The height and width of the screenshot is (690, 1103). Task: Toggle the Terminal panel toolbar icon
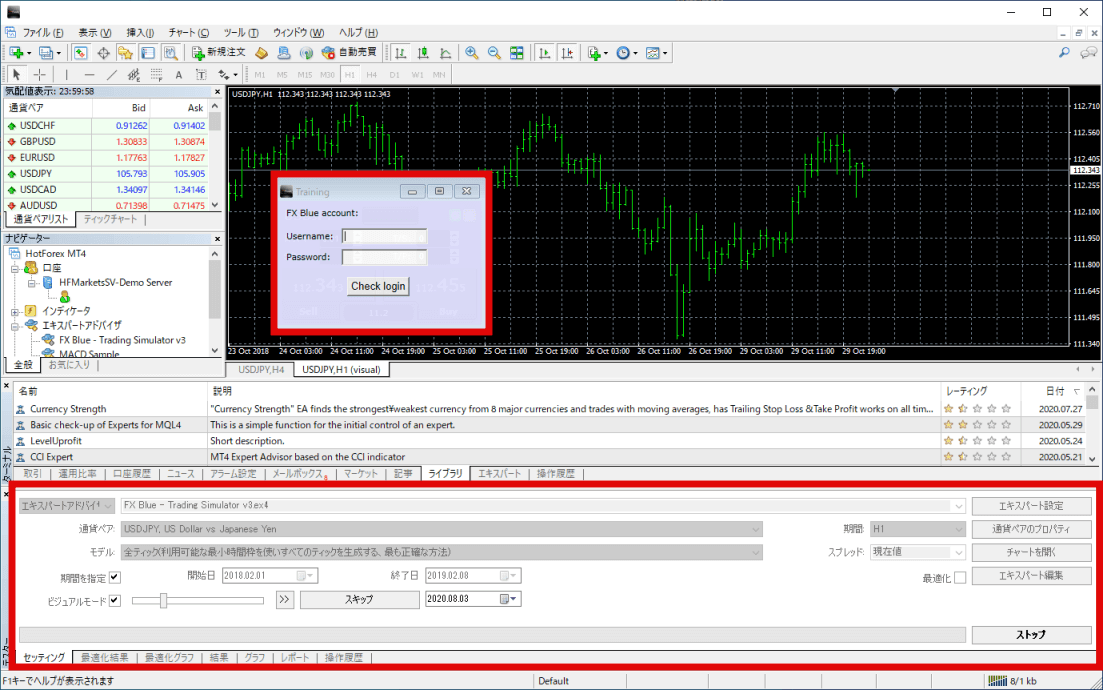click(148, 53)
